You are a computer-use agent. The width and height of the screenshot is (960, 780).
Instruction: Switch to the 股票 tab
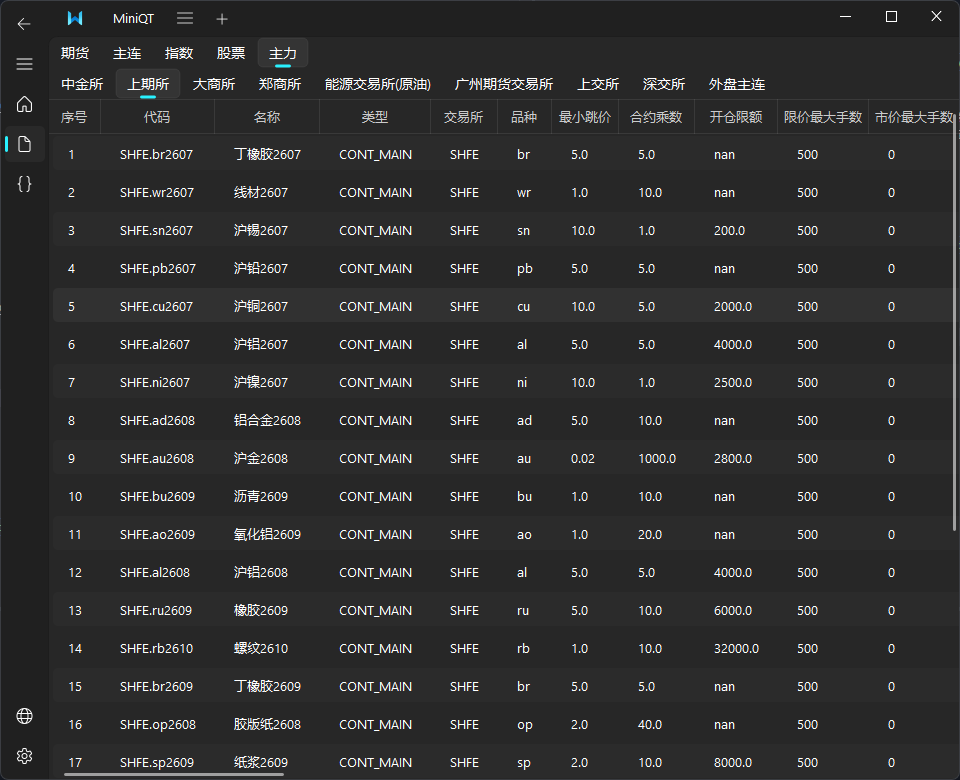[231, 53]
